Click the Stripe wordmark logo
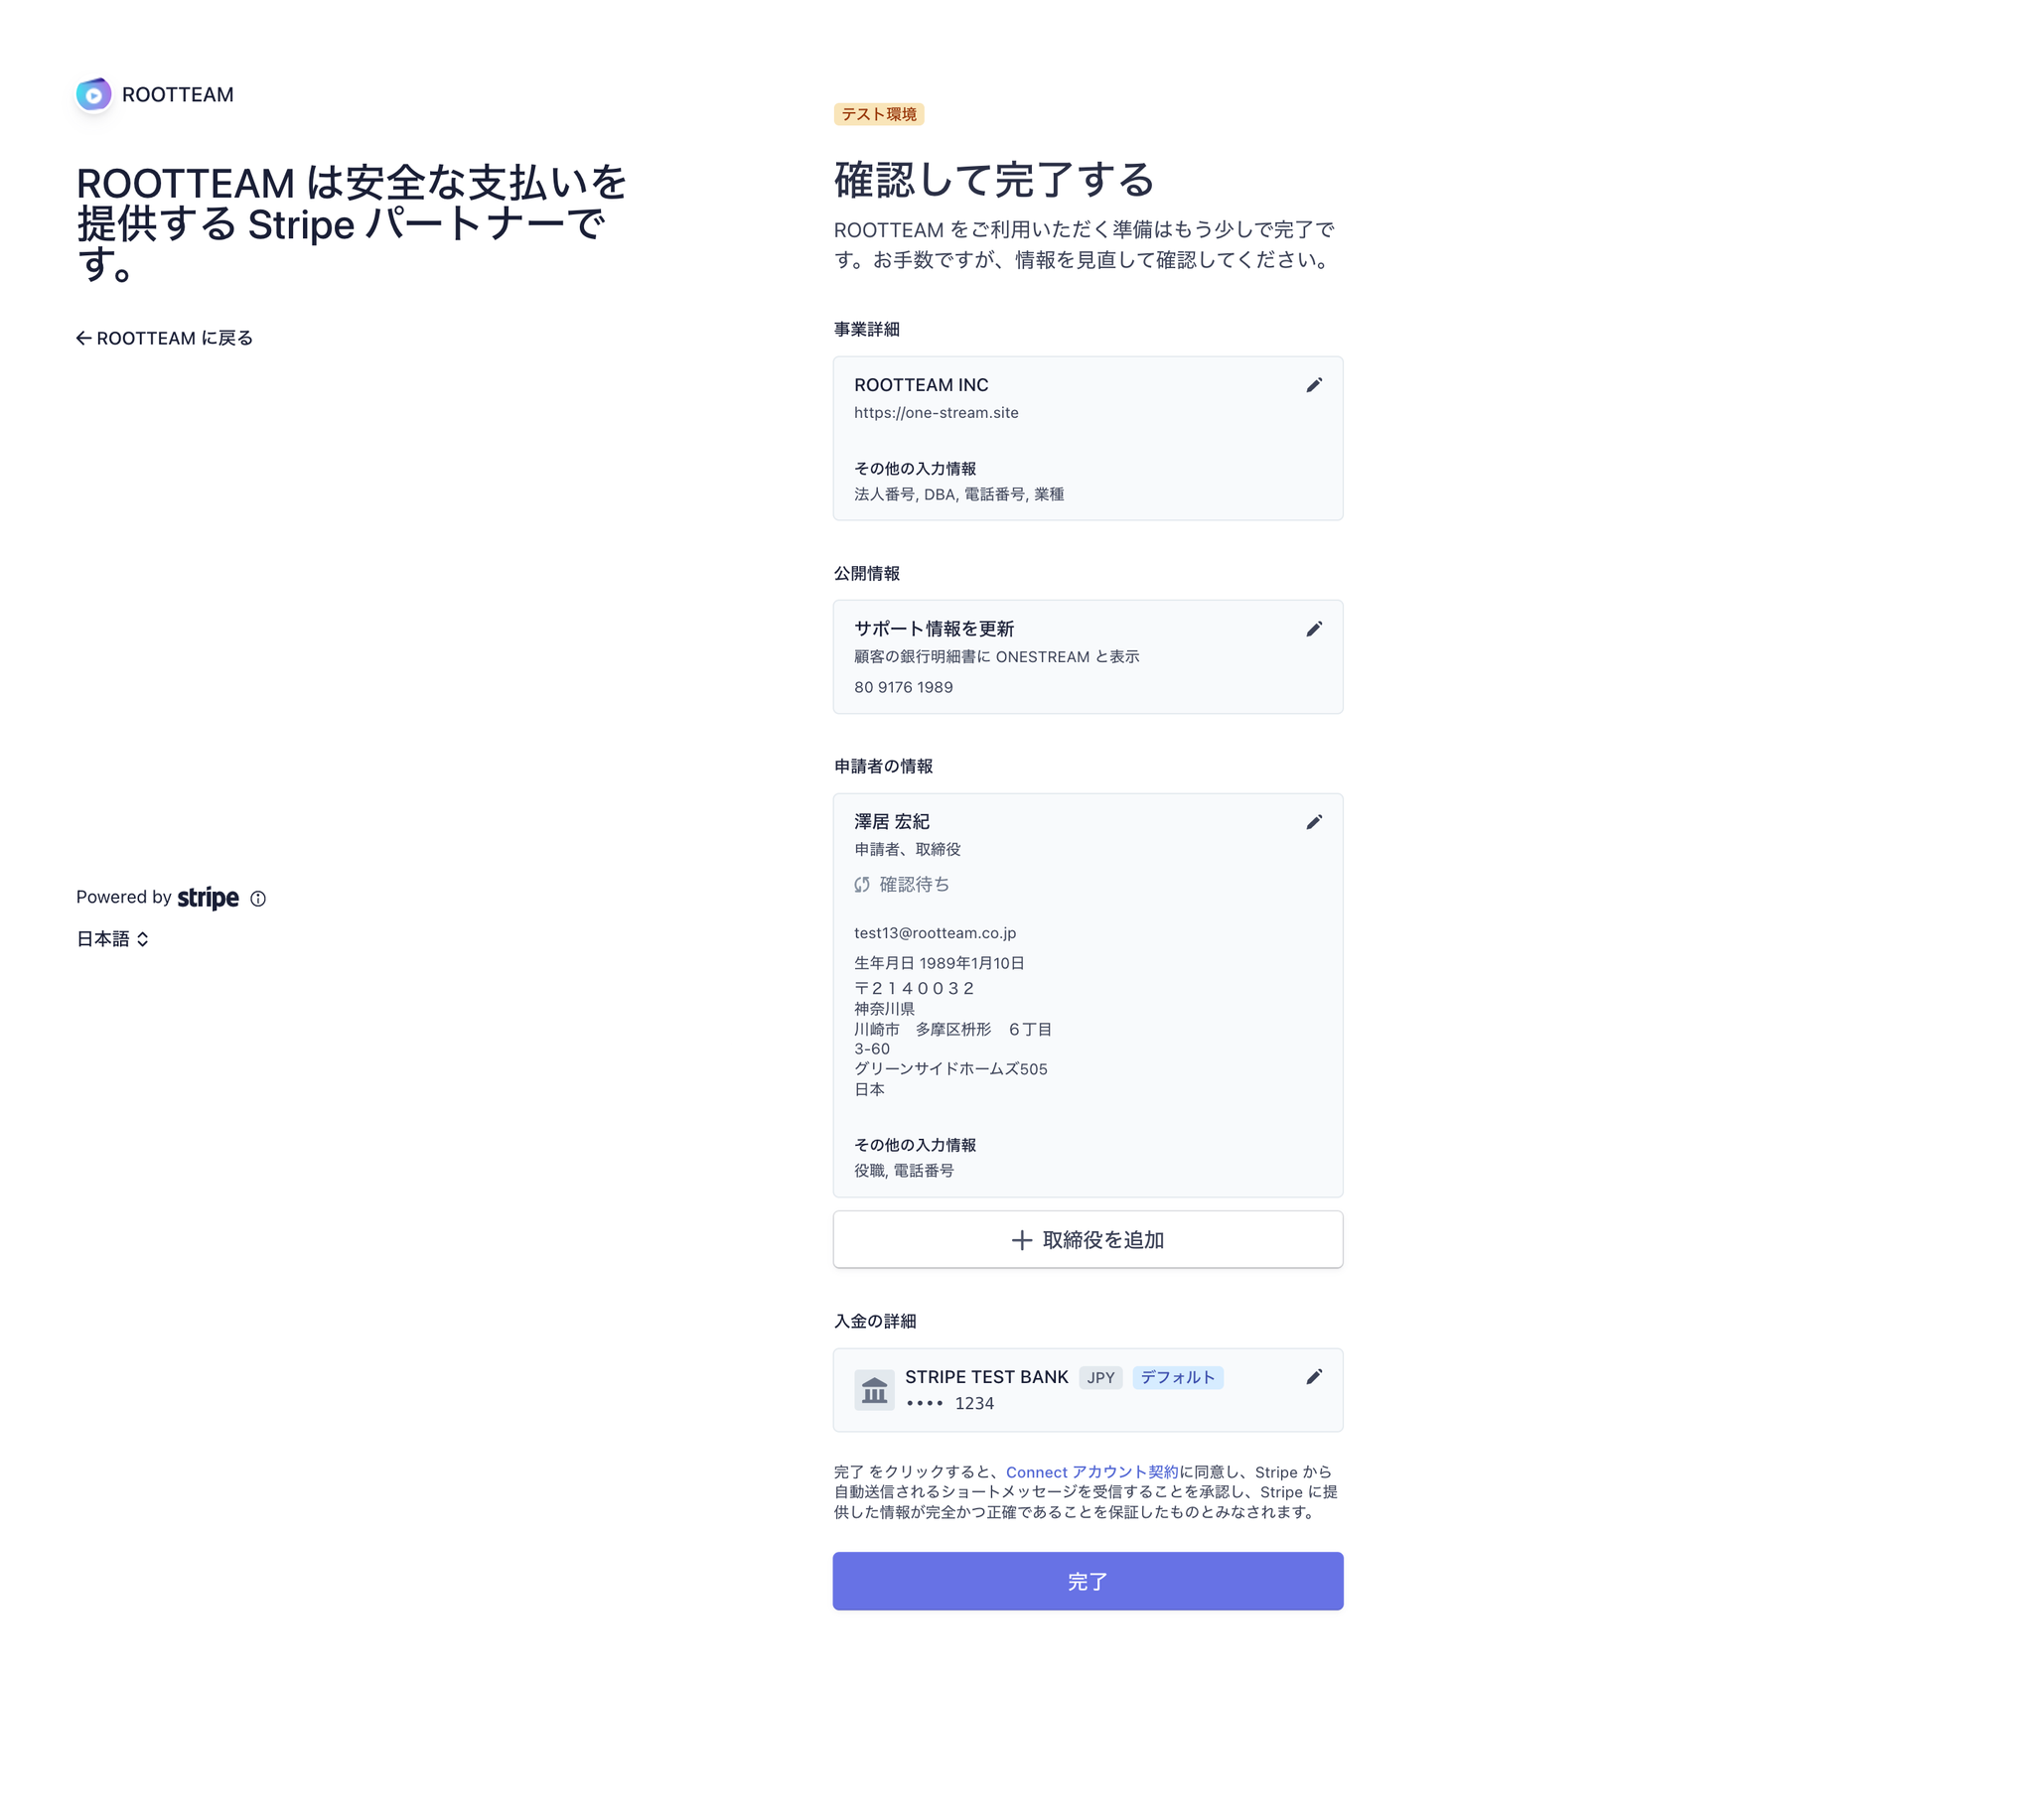 coord(208,897)
